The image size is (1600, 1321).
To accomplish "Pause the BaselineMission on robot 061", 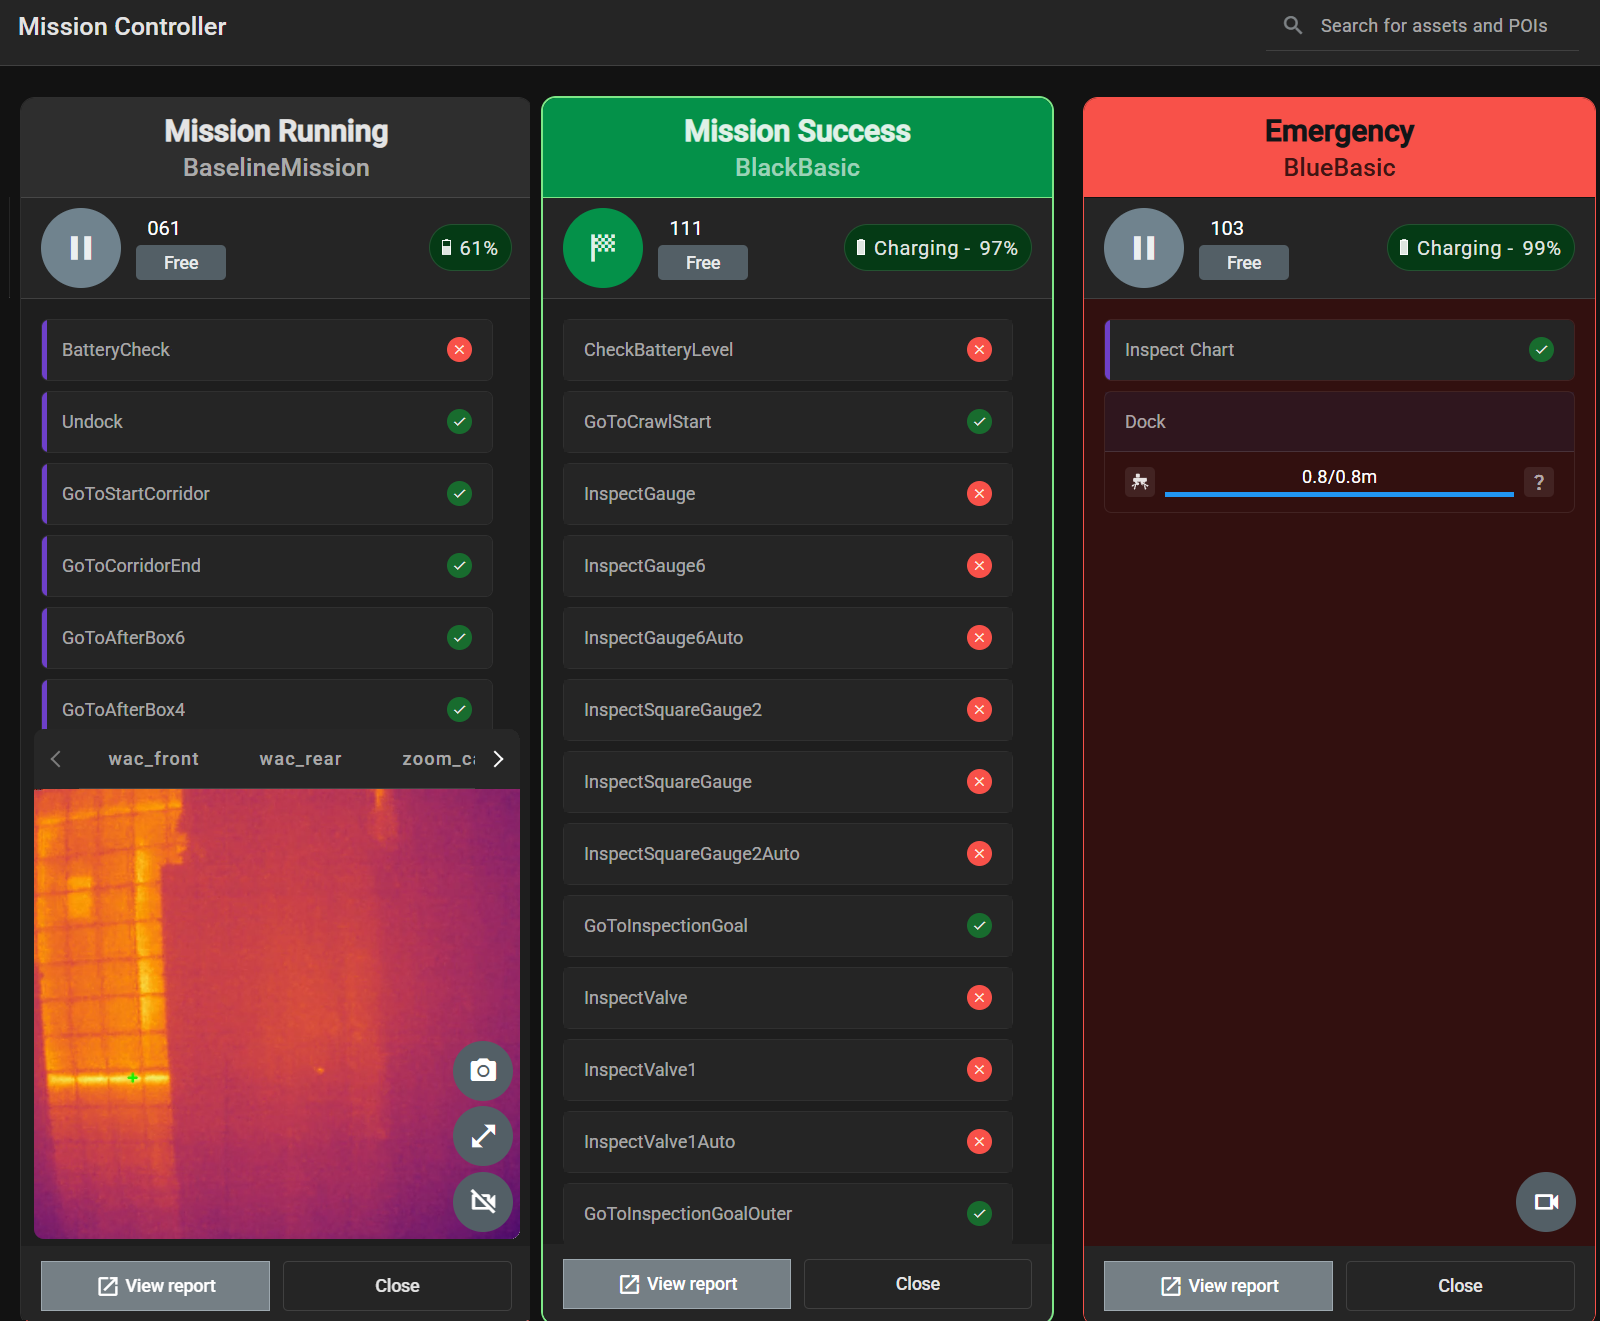I will click(81, 248).
